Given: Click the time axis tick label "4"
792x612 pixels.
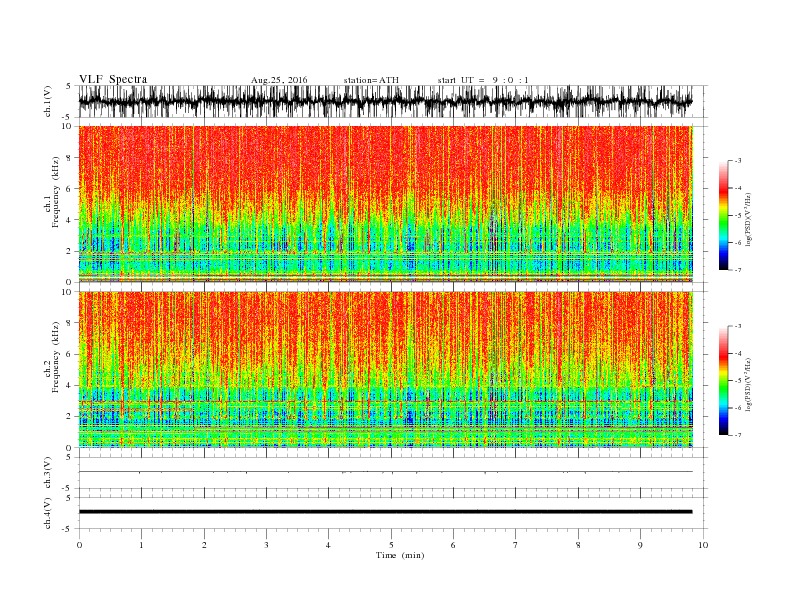Looking at the screenshot, I should point(328,545).
